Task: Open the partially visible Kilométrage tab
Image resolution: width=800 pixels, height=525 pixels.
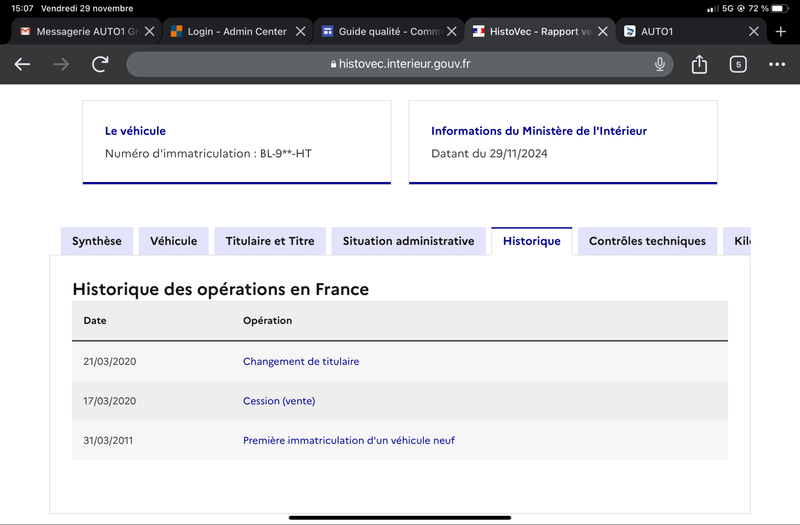Action: 737,241
